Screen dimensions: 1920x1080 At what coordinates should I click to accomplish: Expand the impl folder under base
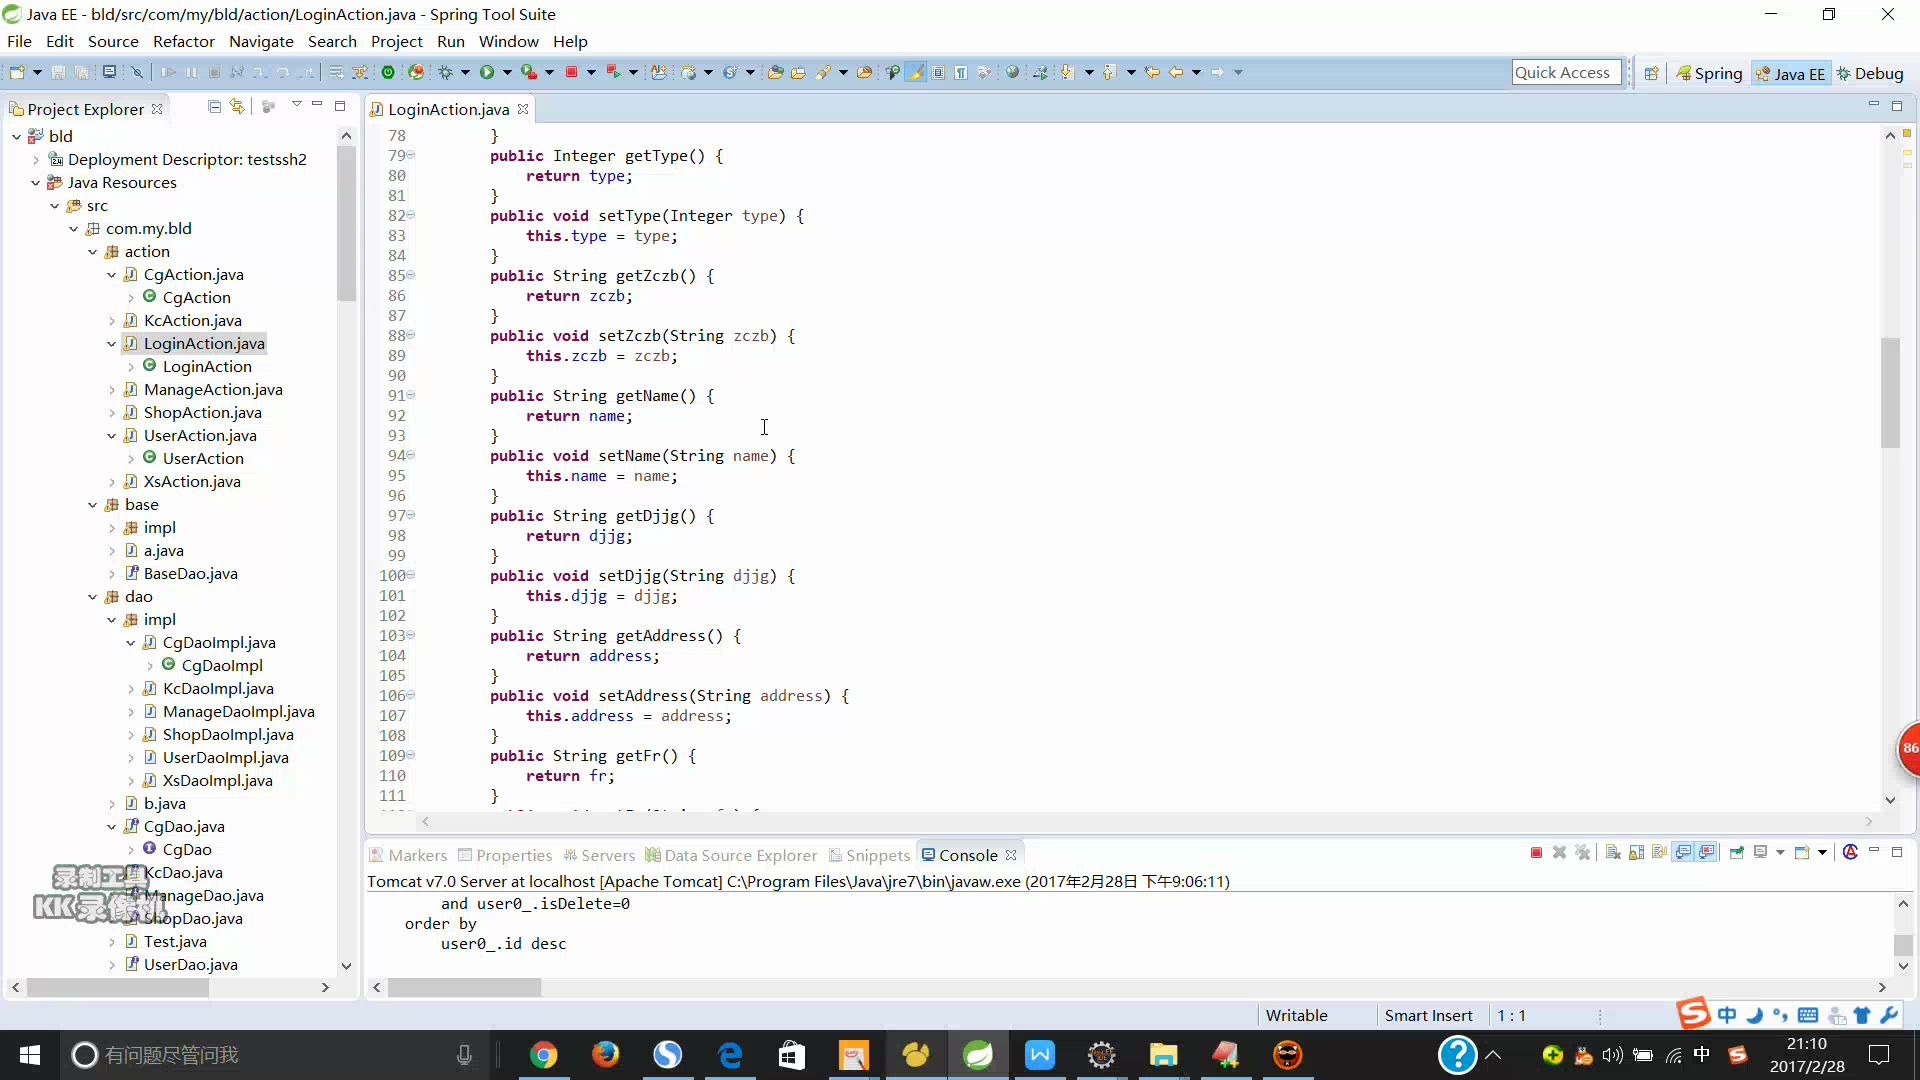[x=112, y=528]
